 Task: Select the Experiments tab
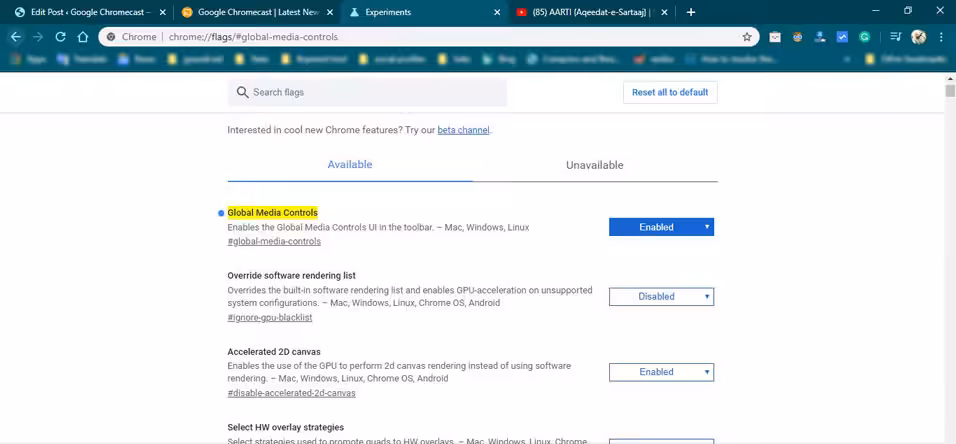click(423, 12)
